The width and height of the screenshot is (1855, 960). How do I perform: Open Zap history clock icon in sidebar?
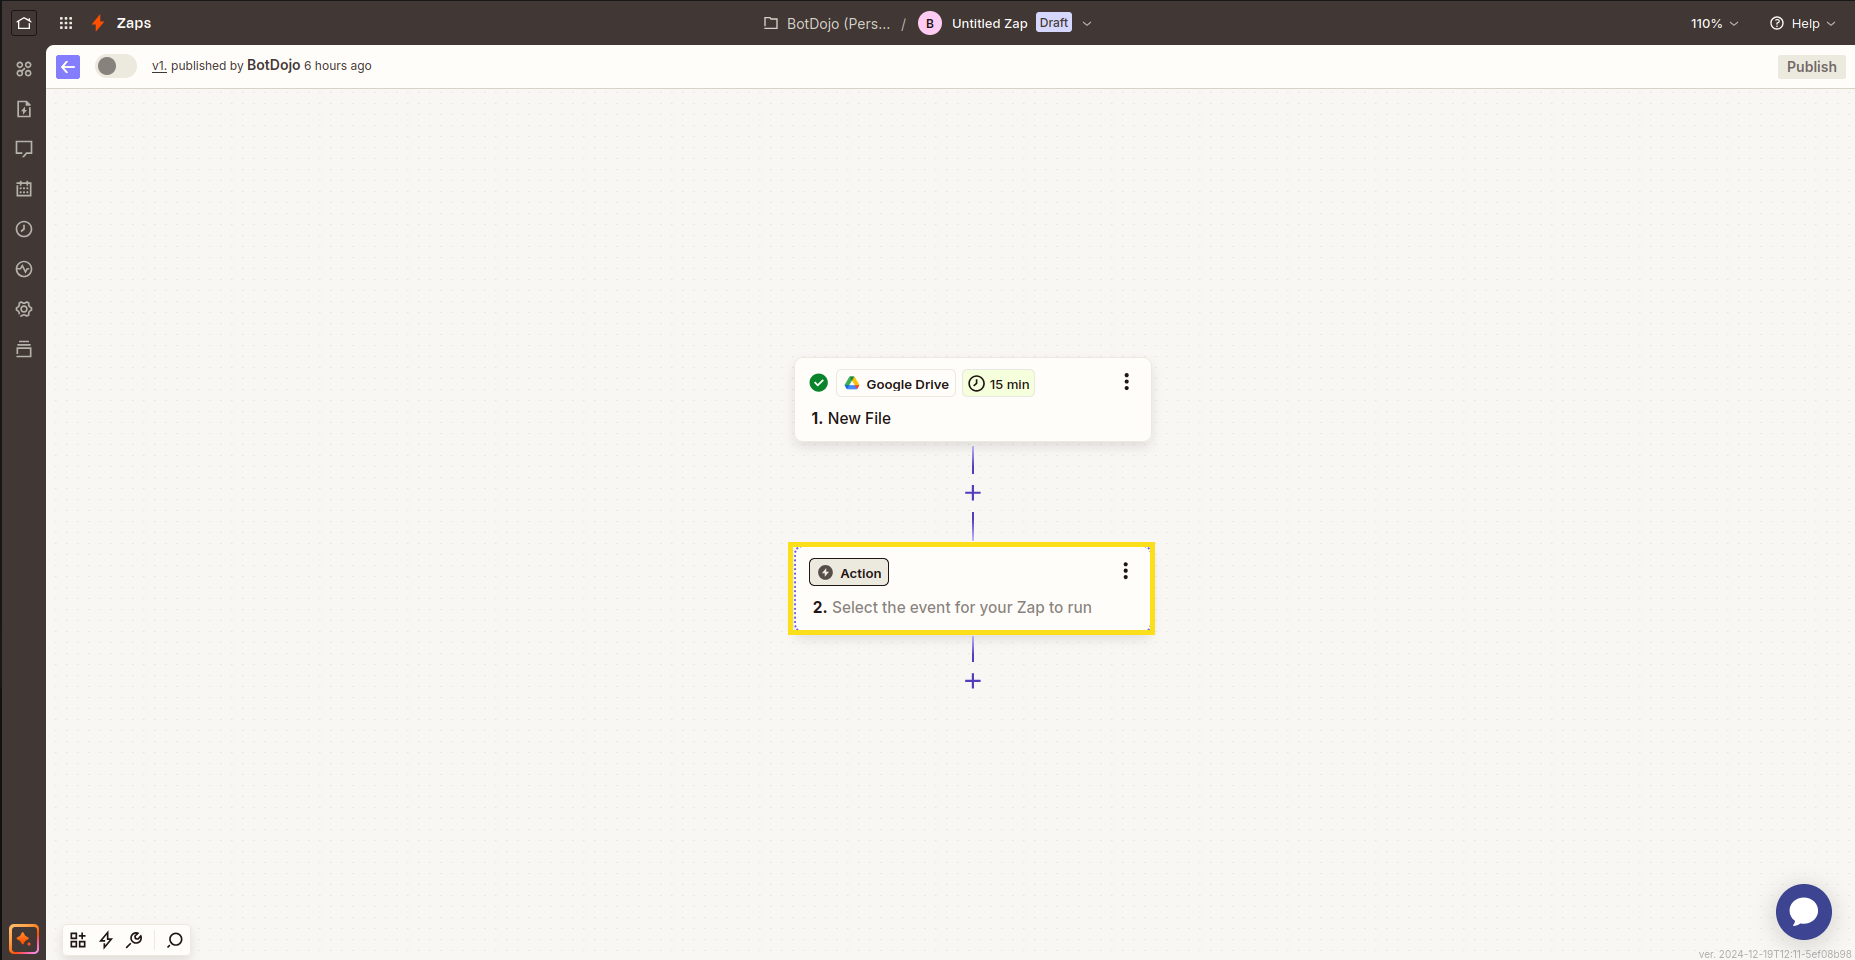24,229
